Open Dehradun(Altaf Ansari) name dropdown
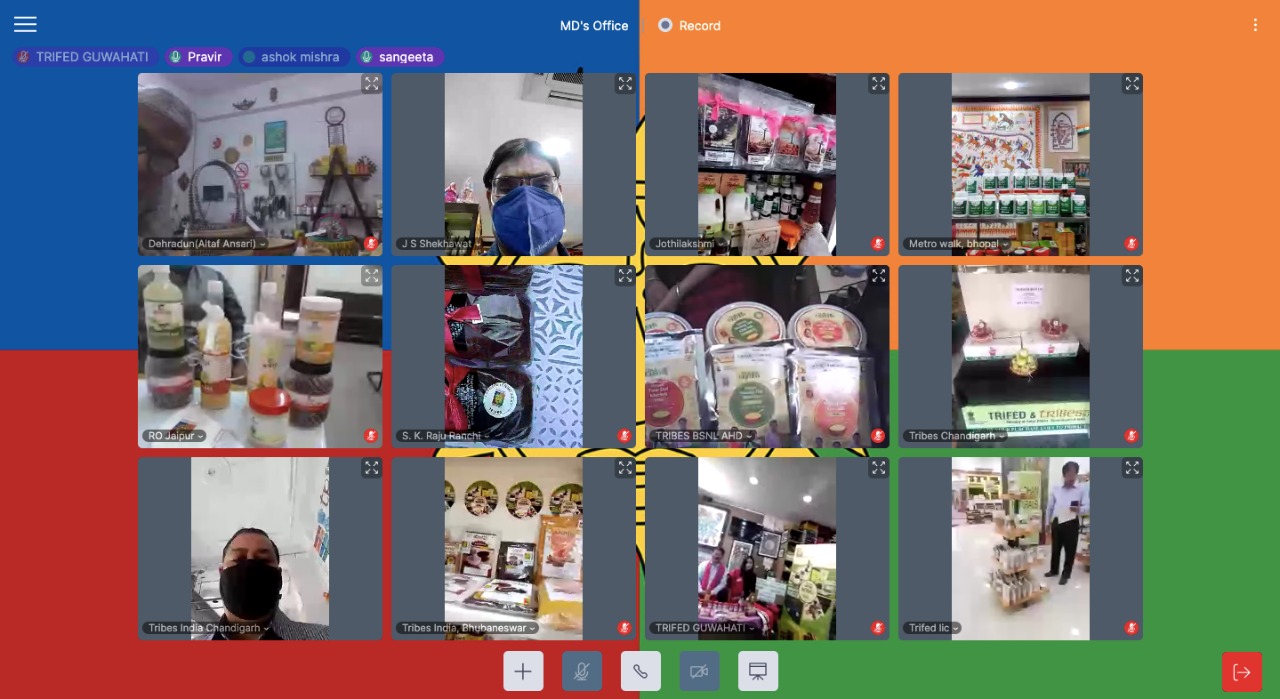This screenshot has height=699, width=1280. 205,244
